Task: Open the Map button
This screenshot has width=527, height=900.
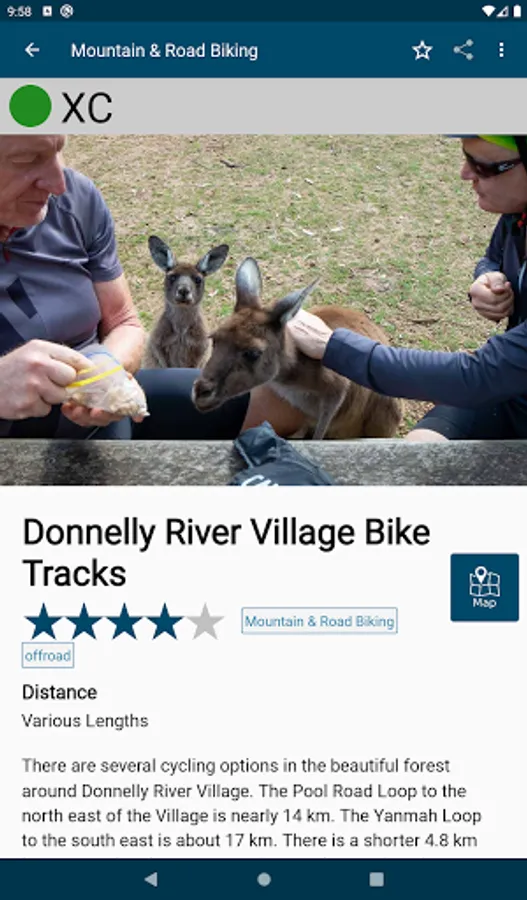Action: 485,587
